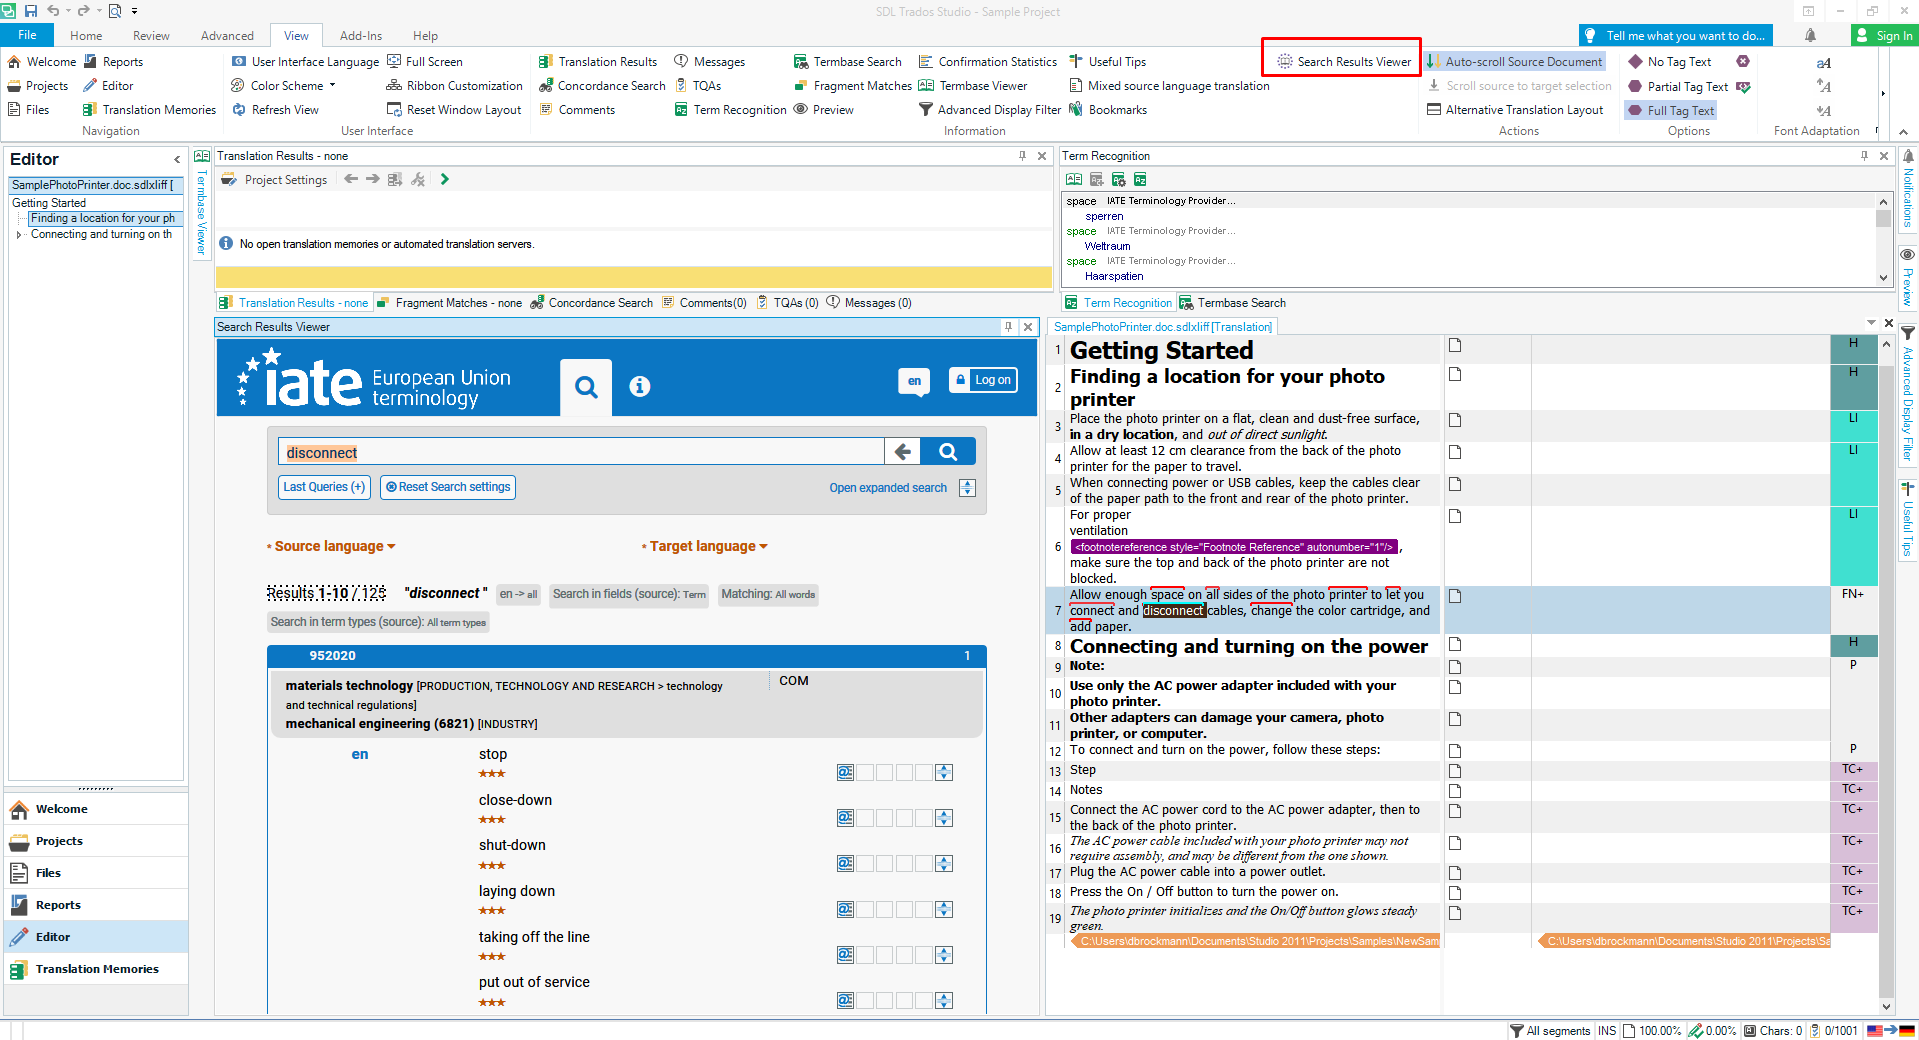The height and width of the screenshot is (1040, 1919).
Task: Open Advanced Display Filter
Action: pyautogui.click(x=989, y=110)
